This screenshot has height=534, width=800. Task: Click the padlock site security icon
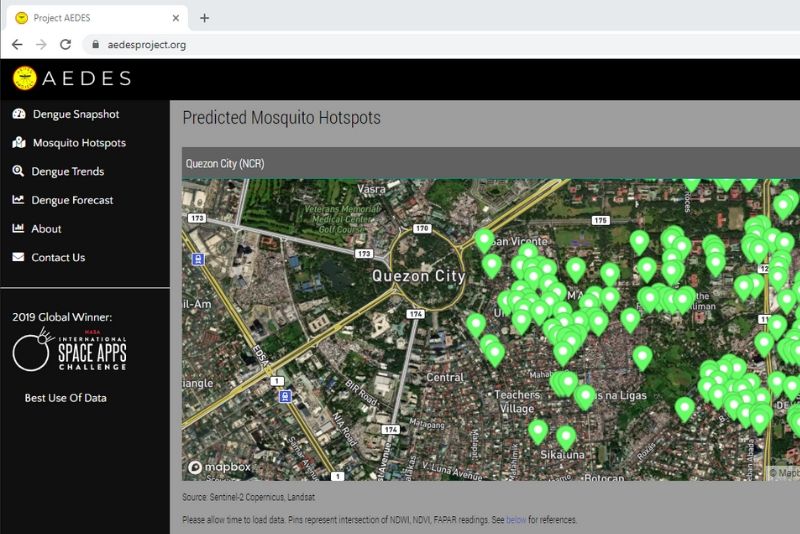pyautogui.click(x=95, y=44)
